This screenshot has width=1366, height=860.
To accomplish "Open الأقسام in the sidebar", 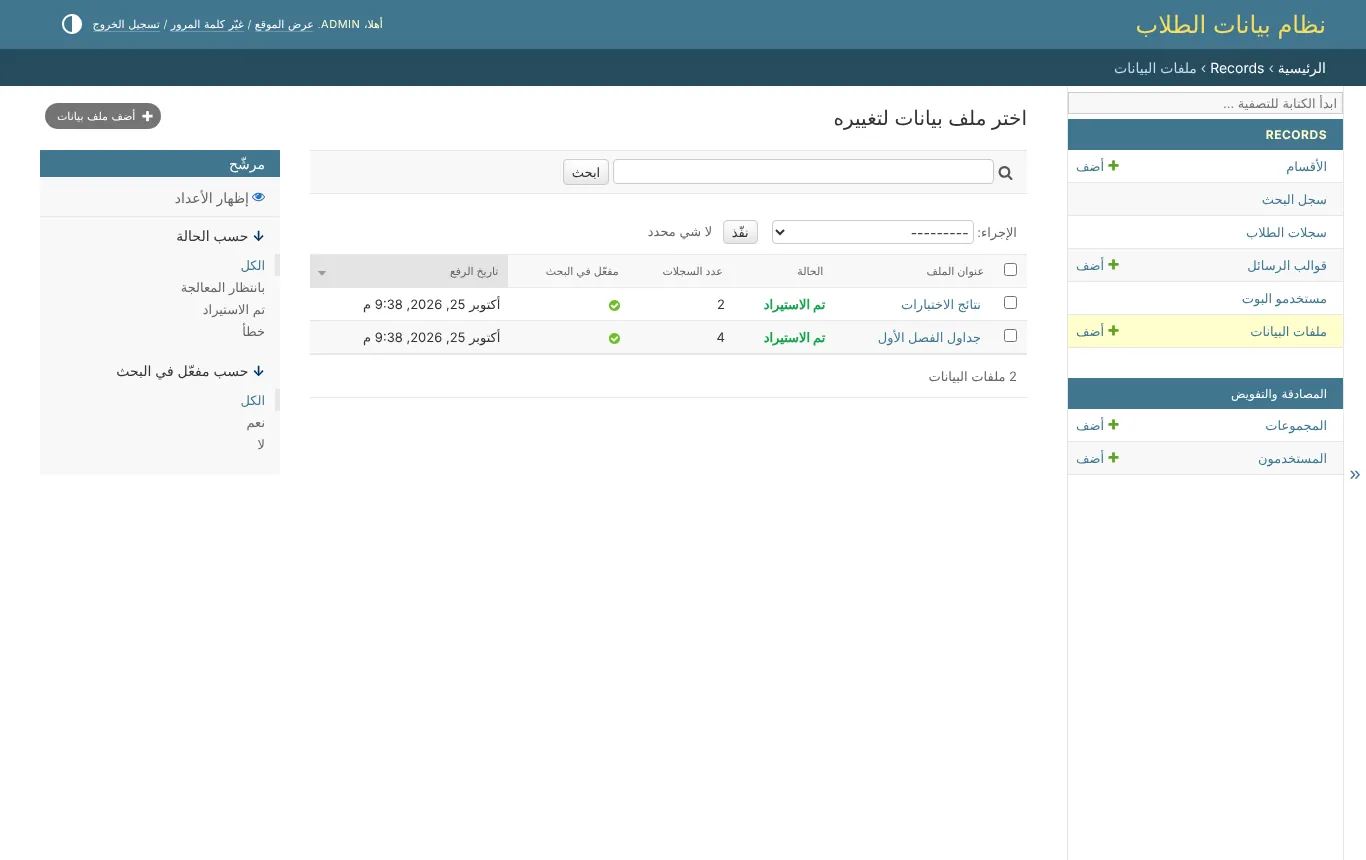I will point(1306,166).
